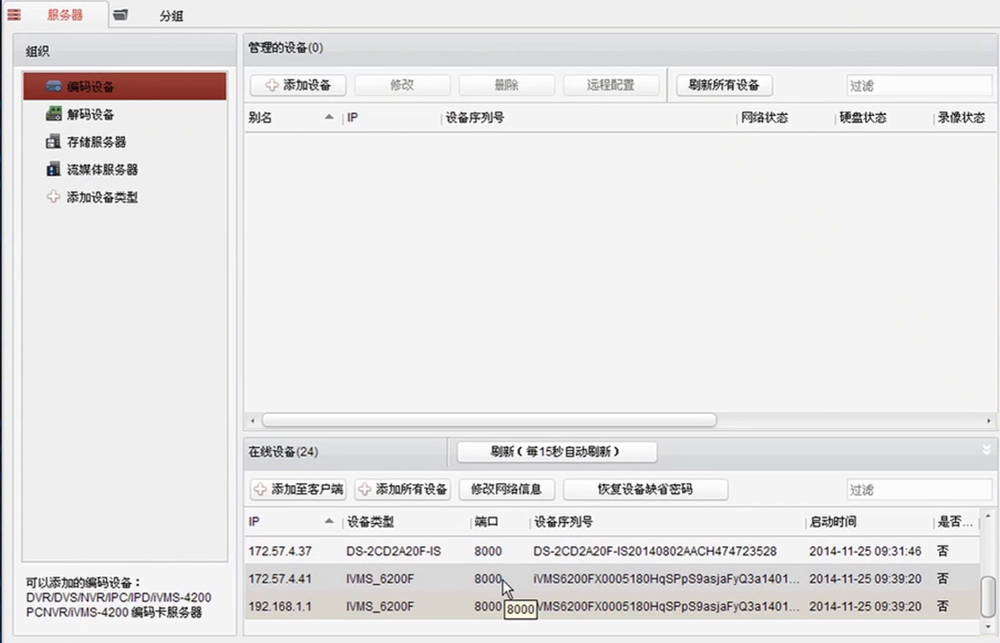Click 刷新所有设备 refresh all devices button
This screenshot has height=643, width=1000.
724,85
